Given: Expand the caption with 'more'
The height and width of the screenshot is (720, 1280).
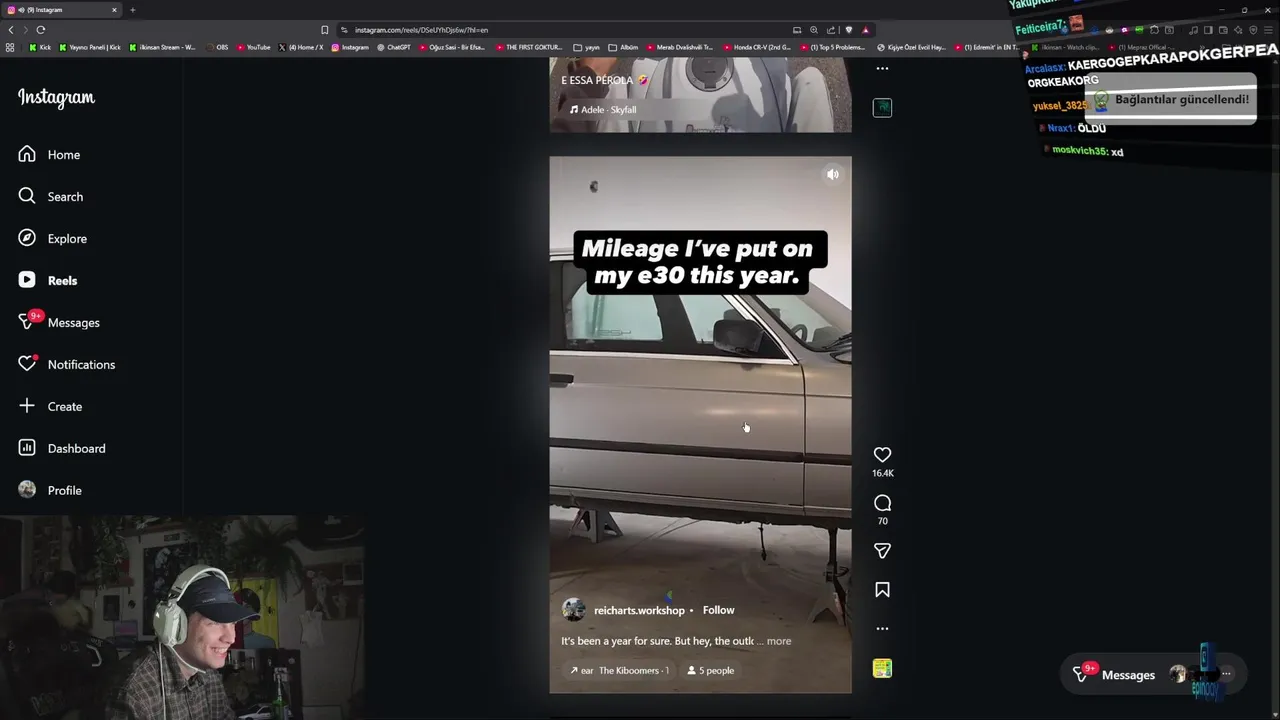Looking at the screenshot, I should [x=779, y=641].
